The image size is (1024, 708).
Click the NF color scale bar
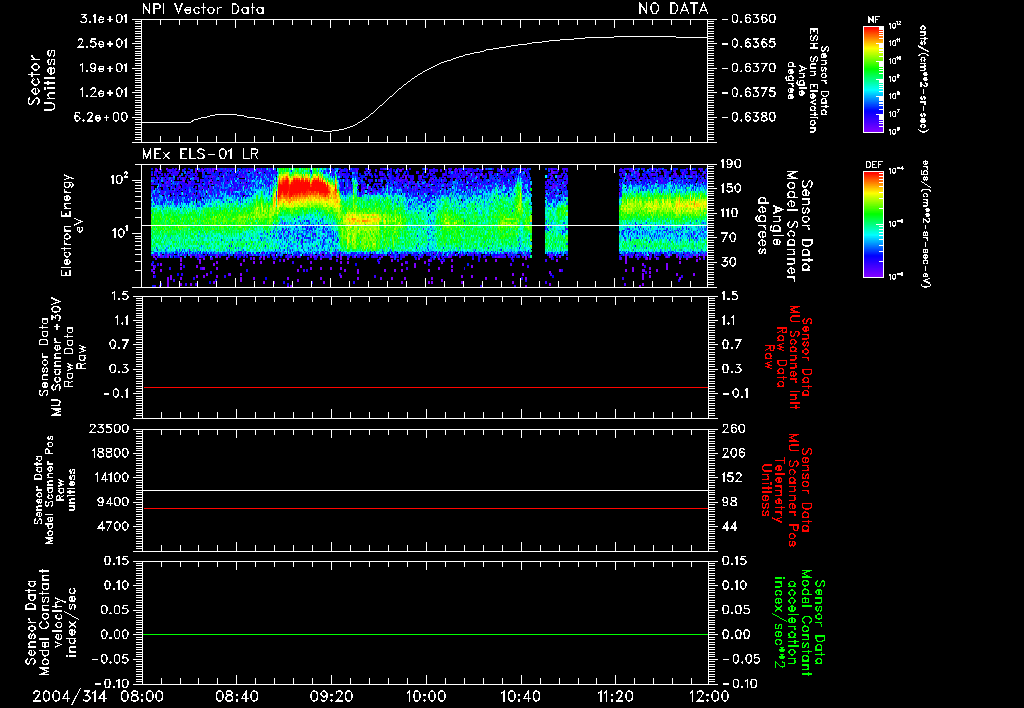[873, 78]
